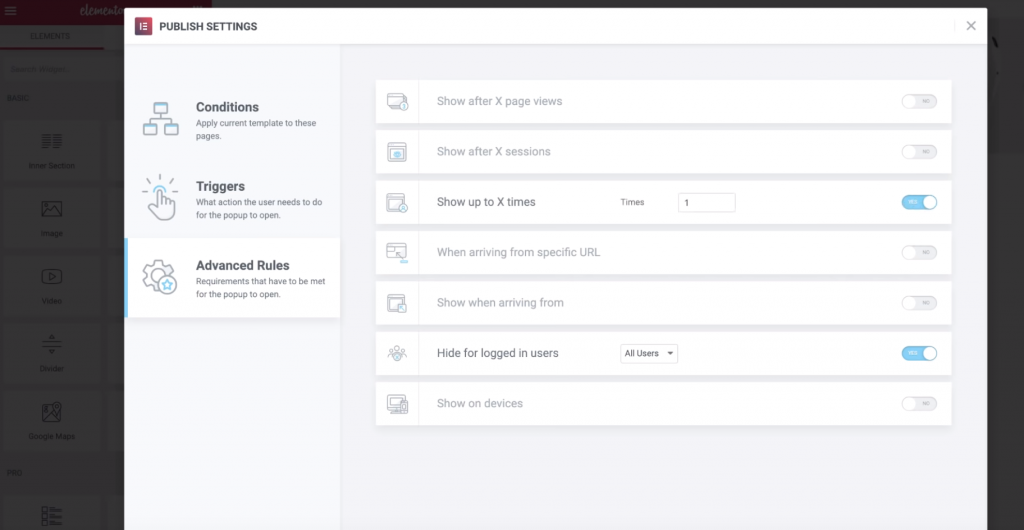Click the 'Show up to X times' icon
This screenshot has height=530, width=1024.
click(x=397, y=203)
